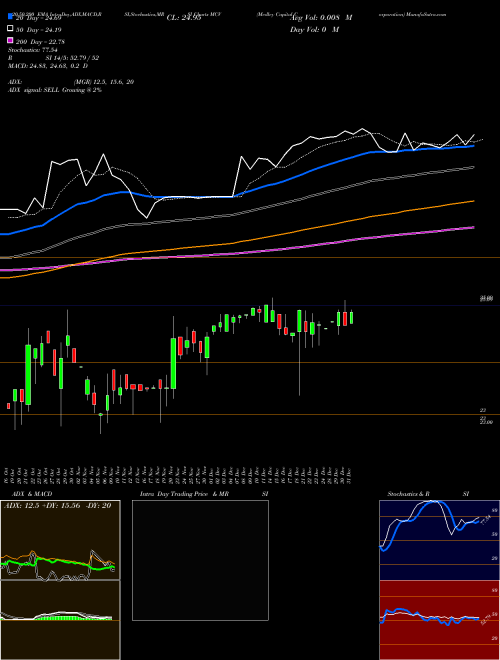
Task: Click the RSI 14/3: 52.79 / 52 text
Action: [x=53, y=58]
